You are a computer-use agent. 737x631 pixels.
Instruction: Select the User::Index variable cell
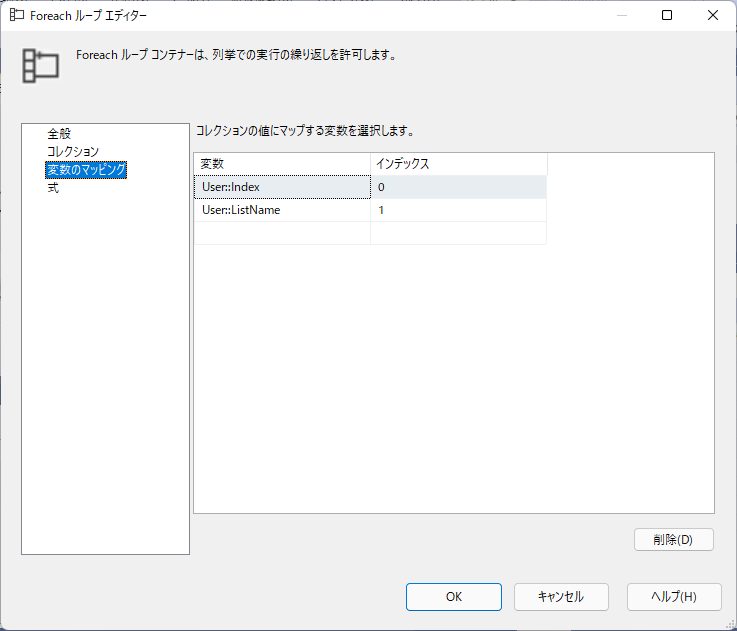[x=282, y=187]
